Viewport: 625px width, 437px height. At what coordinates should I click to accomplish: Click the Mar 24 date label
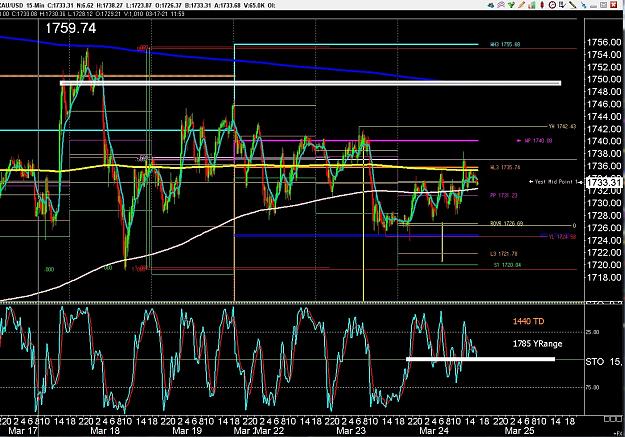(x=434, y=431)
